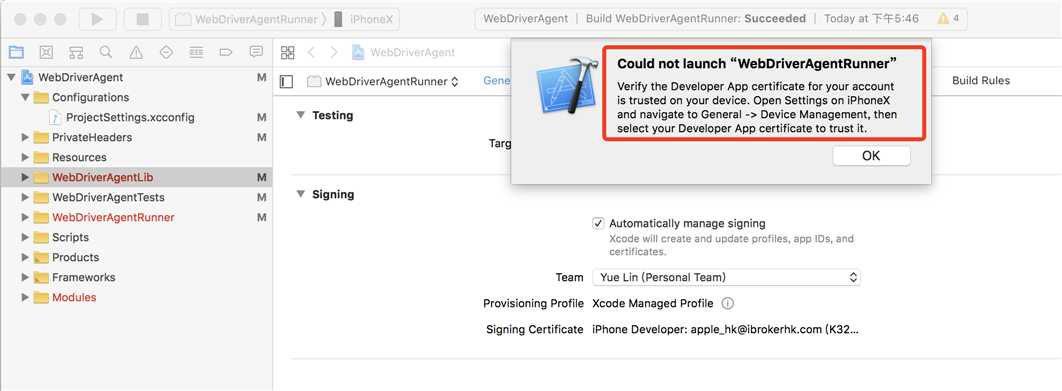The width and height of the screenshot is (1062, 391).
Task: Open the Find navigator magnifier icon
Action: (x=106, y=52)
